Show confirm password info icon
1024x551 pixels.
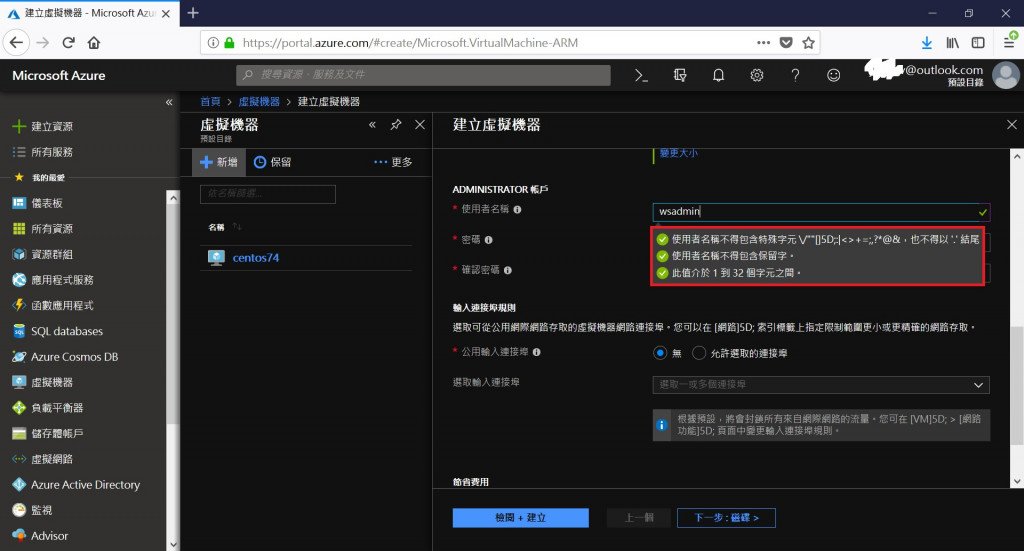click(x=507, y=270)
